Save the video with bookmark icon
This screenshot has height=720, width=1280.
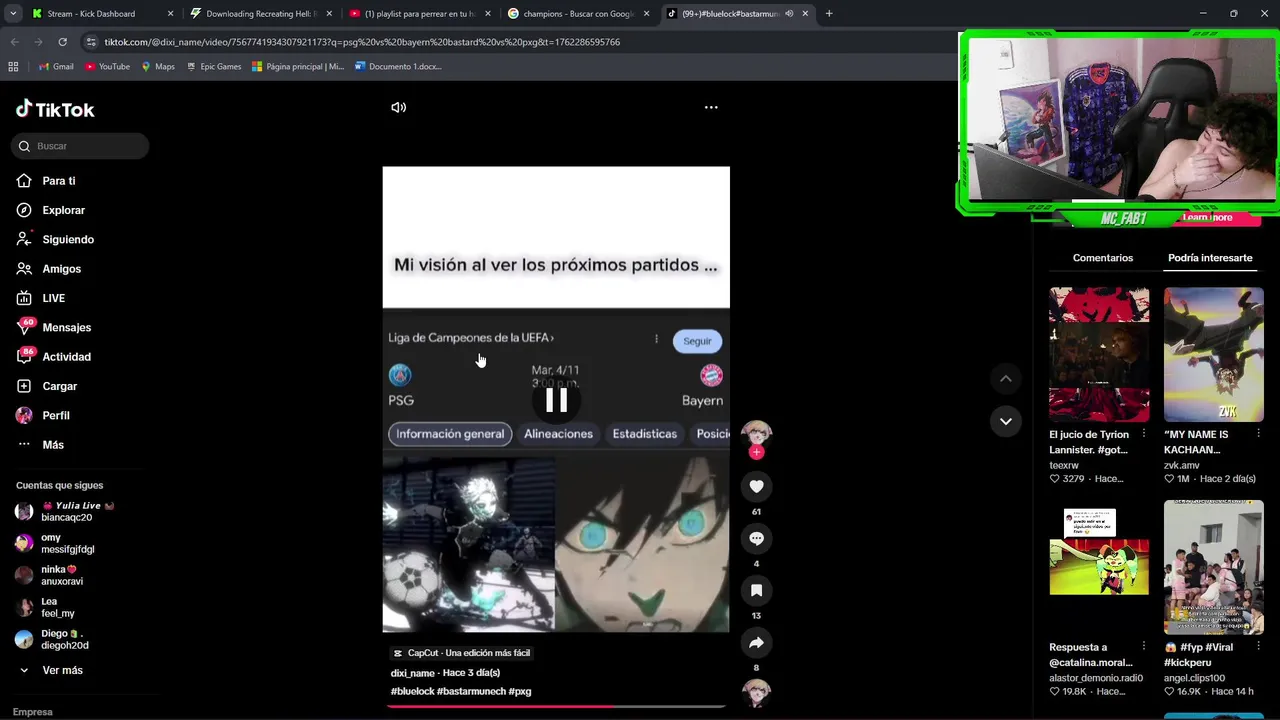(756, 590)
